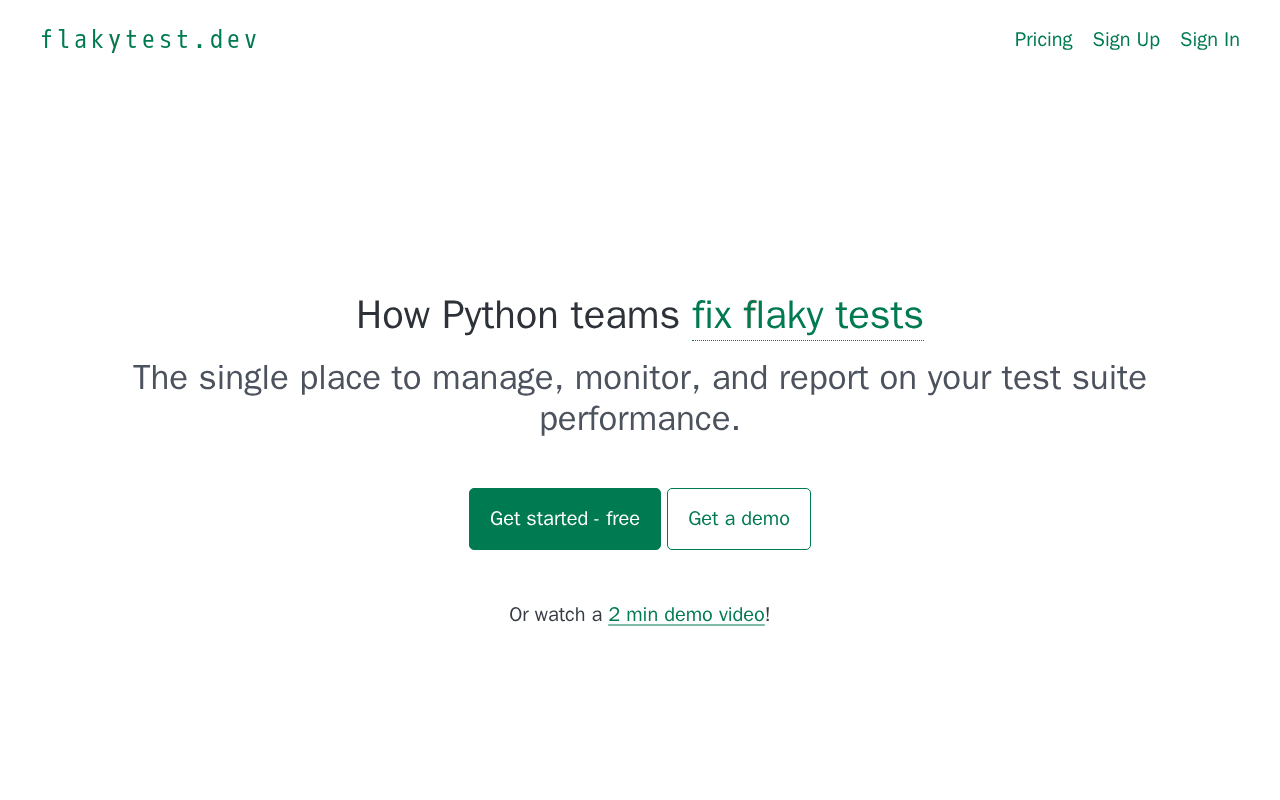
Task: Open the '2 min demo video' link
Action: click(x=686, y=615)
